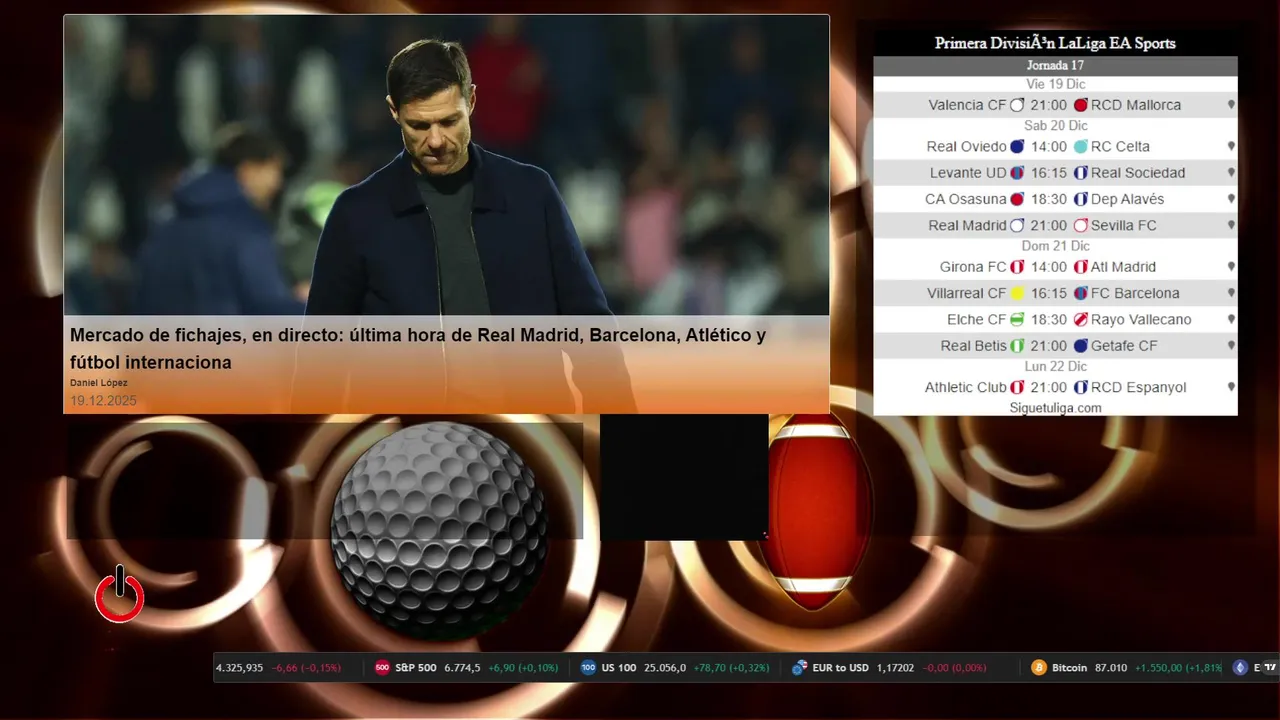Image resolution: width=1280 pixels, height=720 pixels.
Task: Click the news date 19.12.2025
Action: 103,401
